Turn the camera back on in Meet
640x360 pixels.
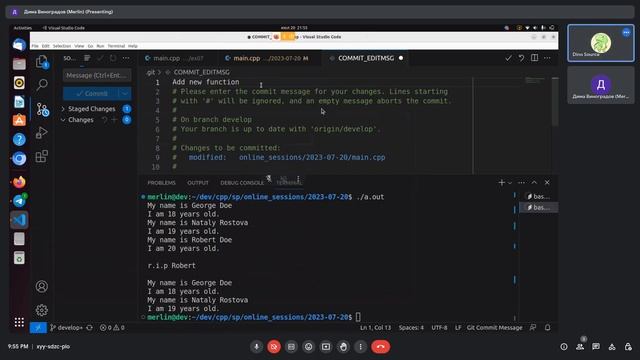(x=274, y=347)
